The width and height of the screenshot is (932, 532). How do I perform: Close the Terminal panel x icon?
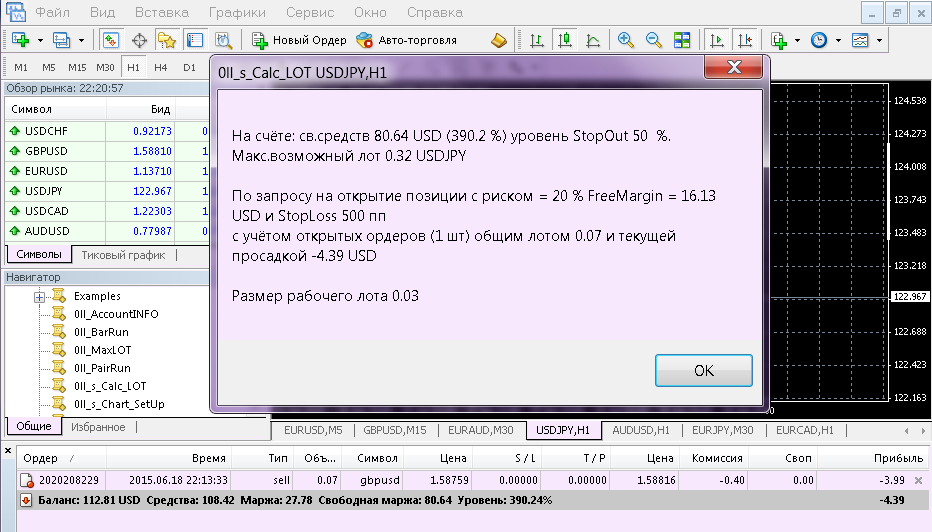8,451
